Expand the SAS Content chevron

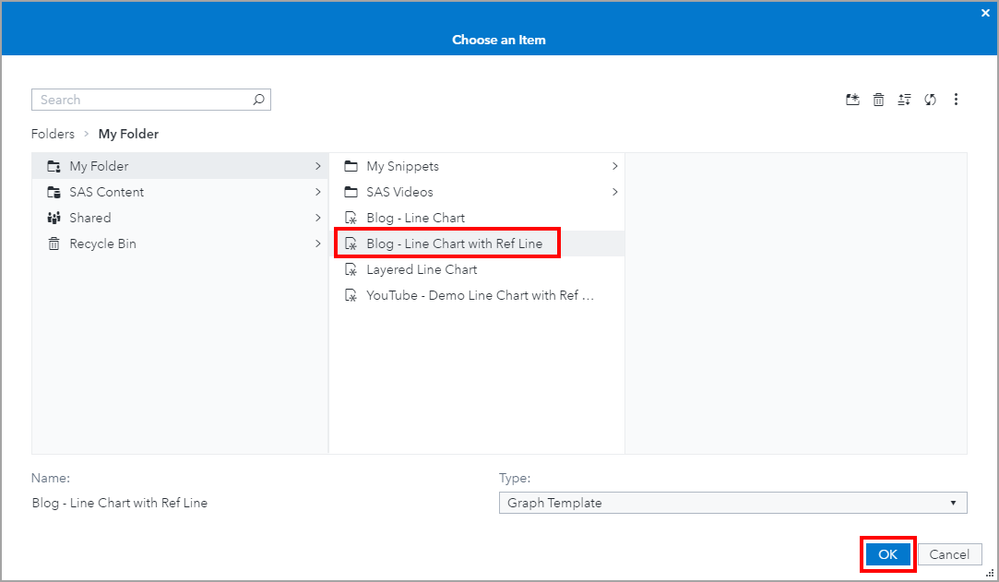(x=318, y=192)
